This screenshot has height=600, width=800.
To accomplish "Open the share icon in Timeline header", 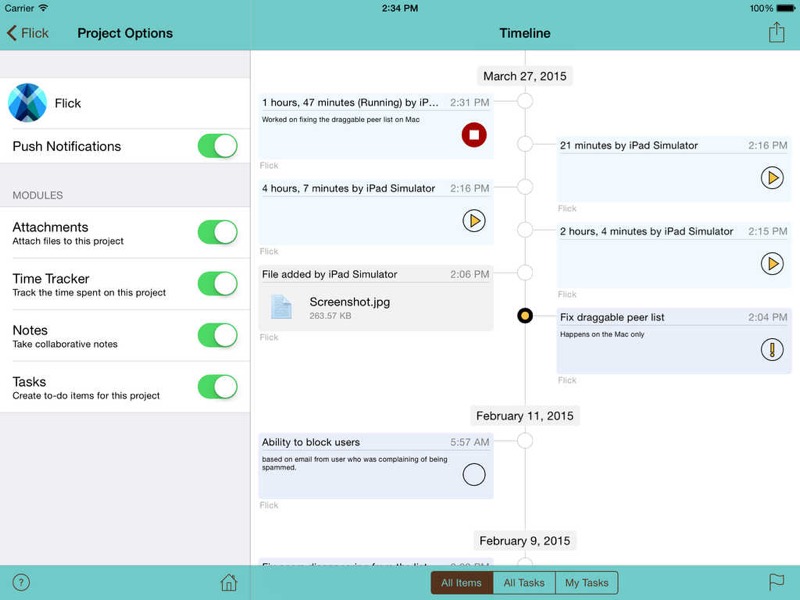I will pyautogui.click(x=776, y=33).
